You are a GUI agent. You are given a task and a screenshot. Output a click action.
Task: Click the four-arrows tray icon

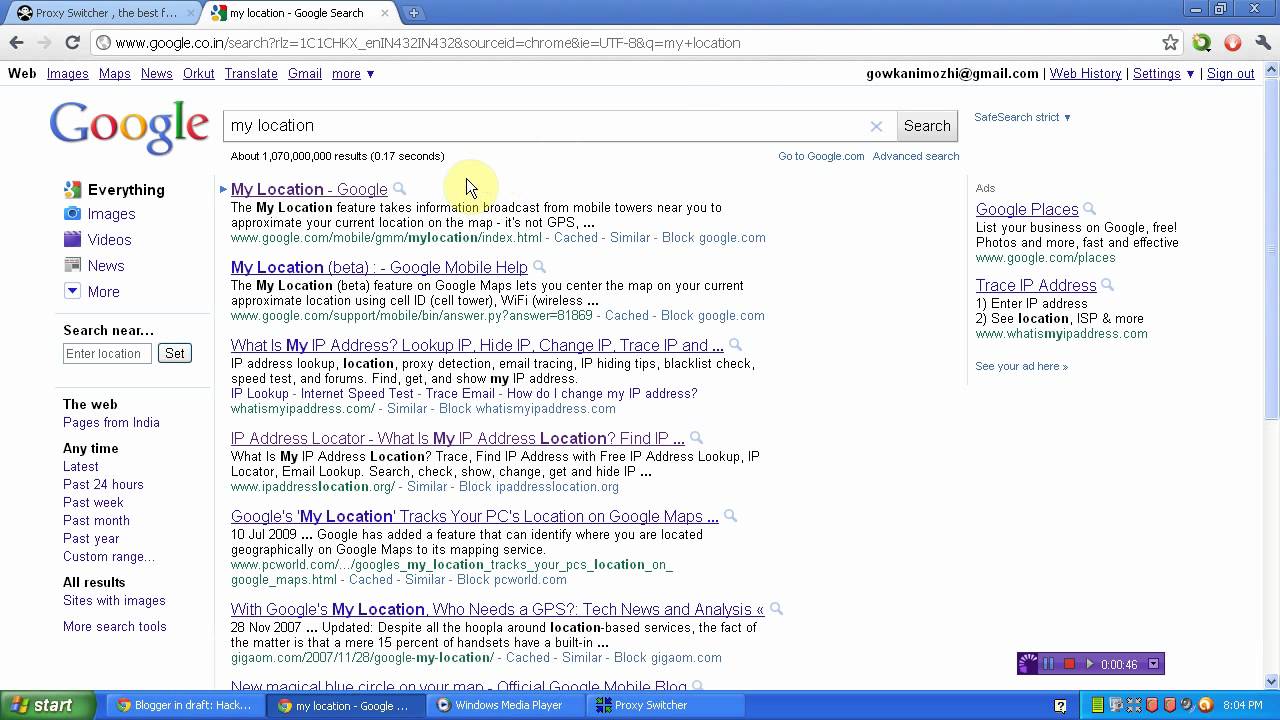pyautogui.click(x=1134, y=705)
